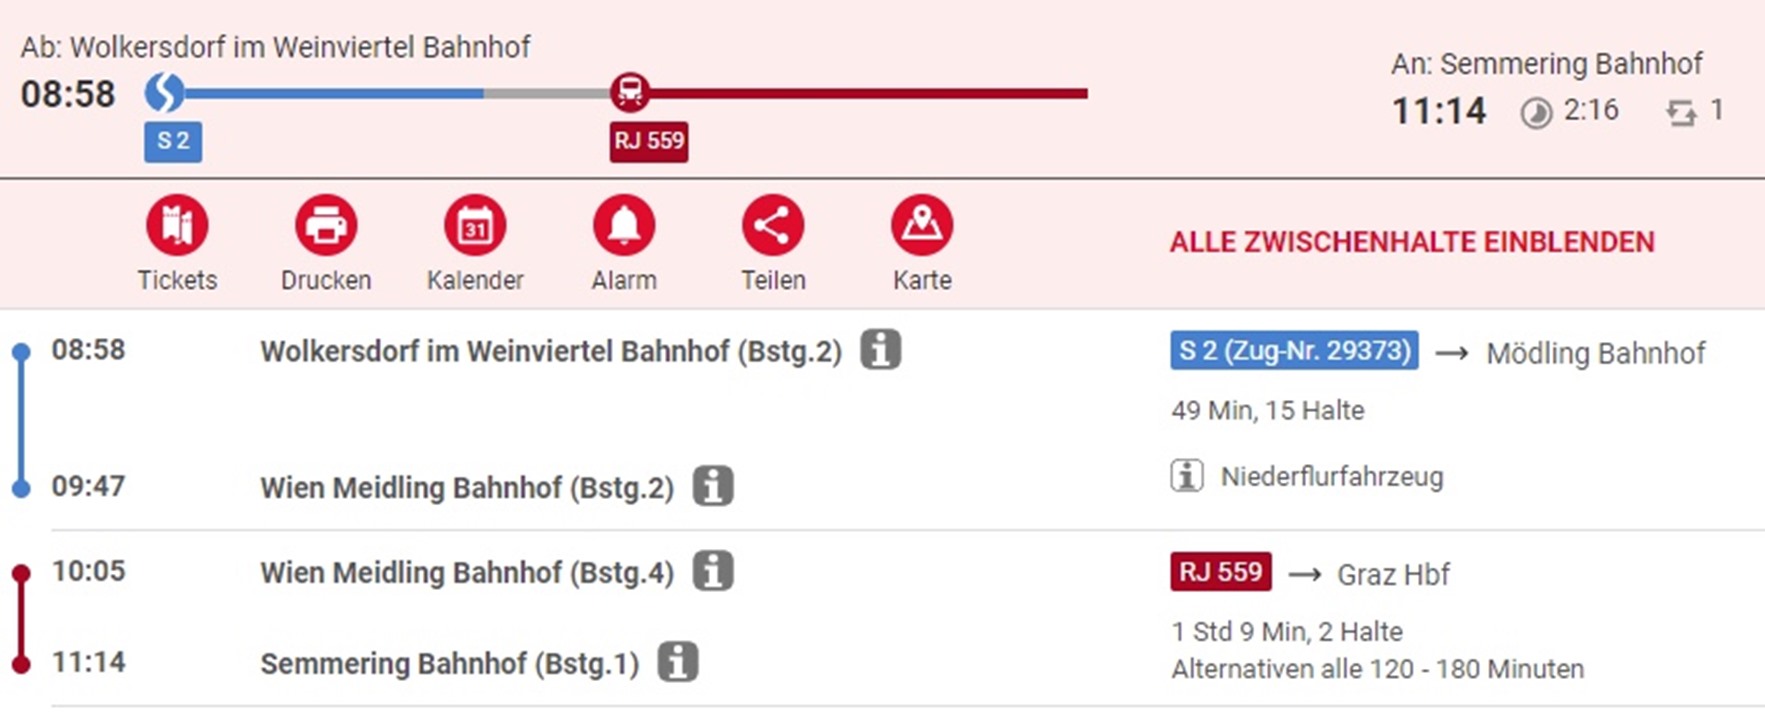Show info for Wien Meidling Bstg.2

point(713,486)
